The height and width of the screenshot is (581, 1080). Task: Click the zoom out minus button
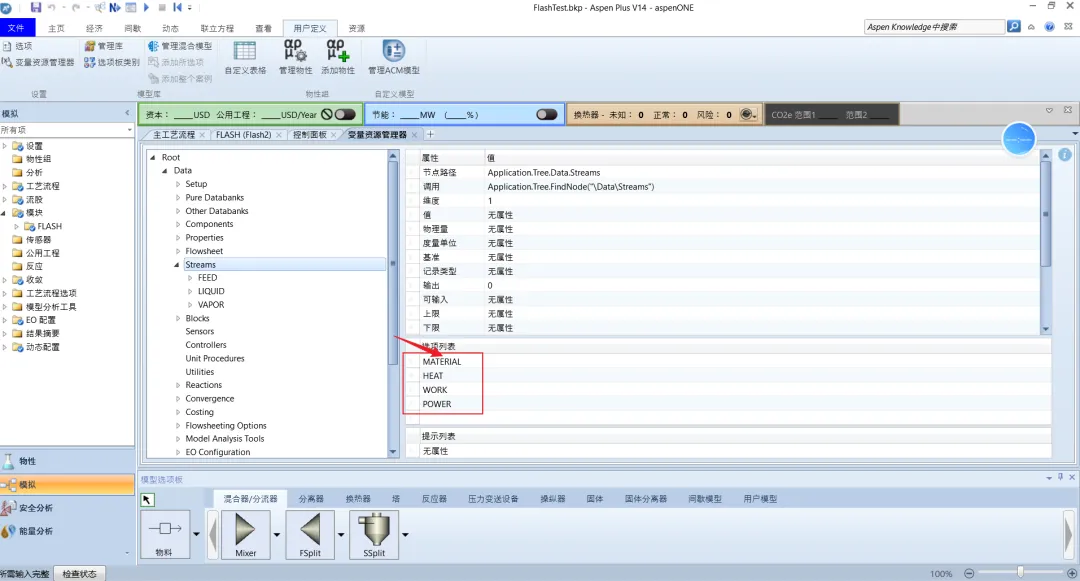click(969, 573)
